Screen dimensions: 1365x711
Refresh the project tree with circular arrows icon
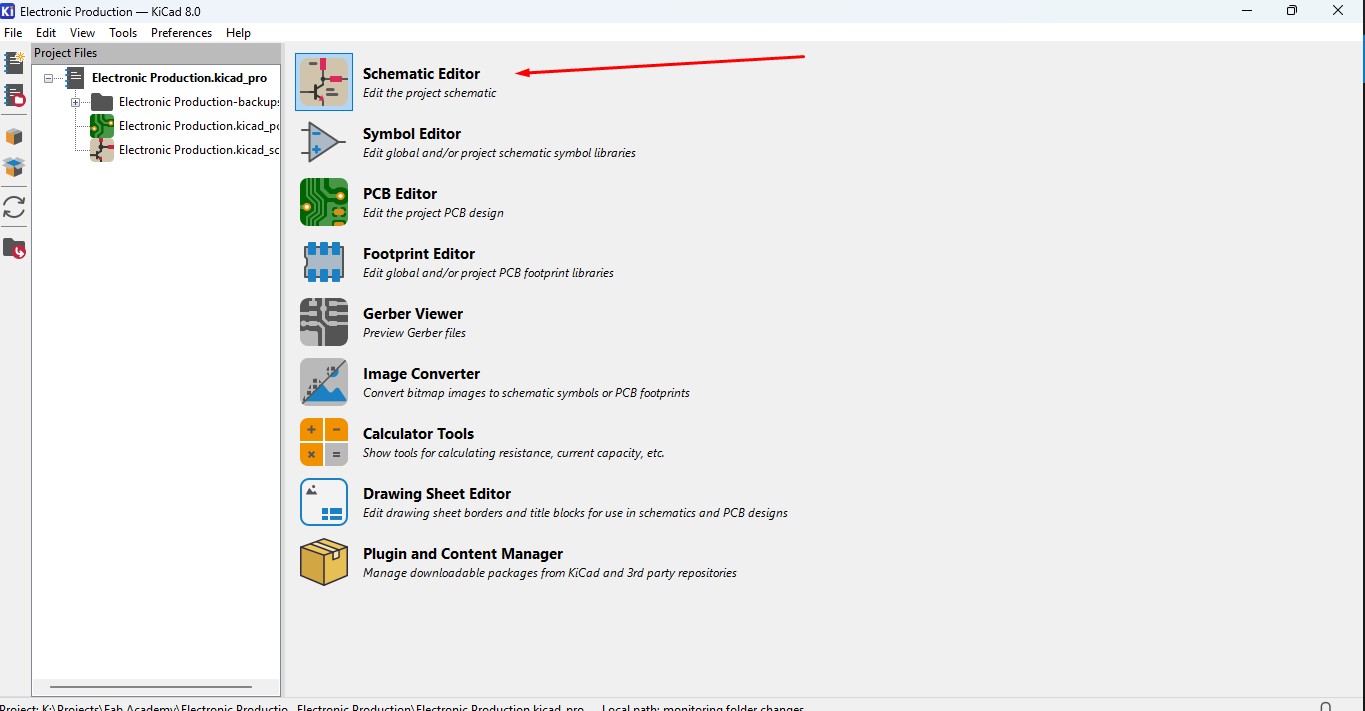coord(14,207)
